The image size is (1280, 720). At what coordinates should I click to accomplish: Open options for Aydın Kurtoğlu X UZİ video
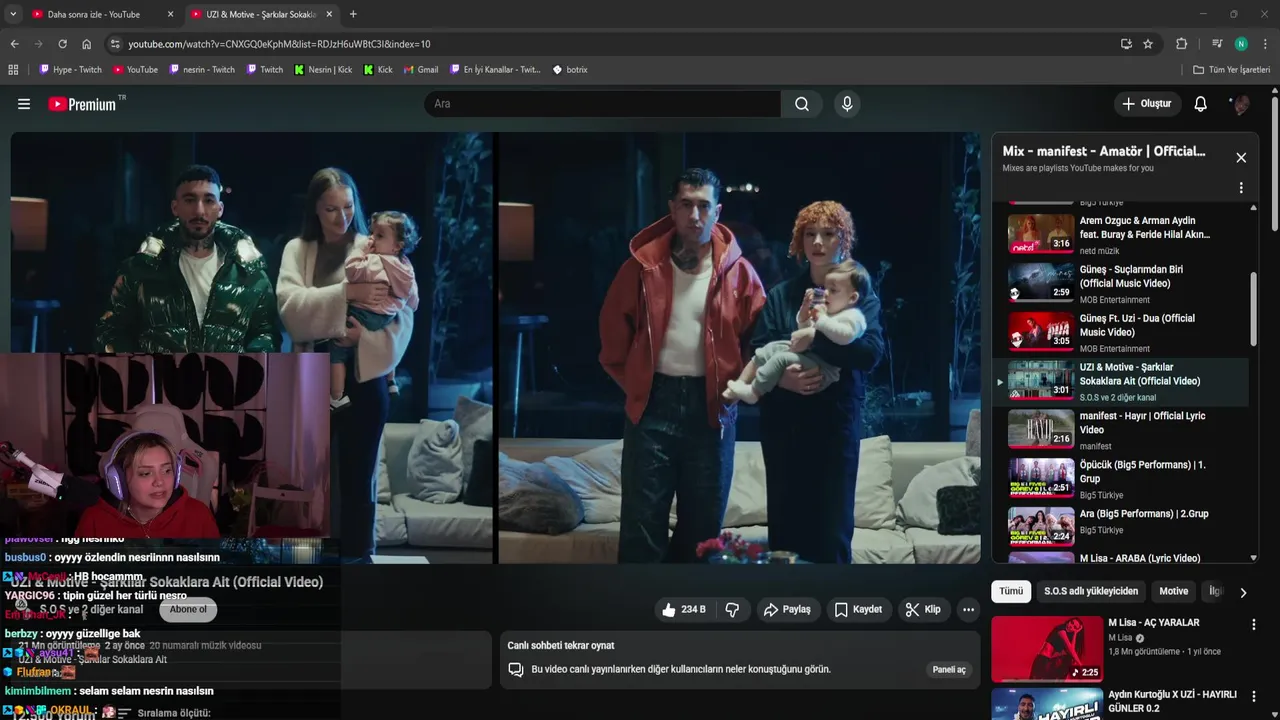pos(1253,696)
